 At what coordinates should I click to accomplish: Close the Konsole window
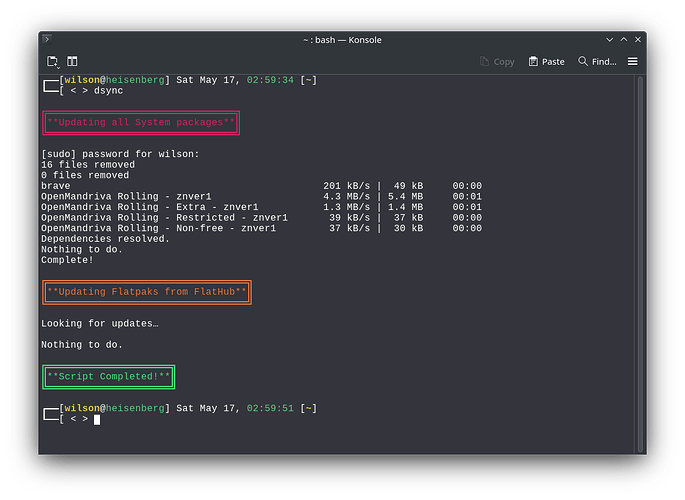tap(638, 40)
